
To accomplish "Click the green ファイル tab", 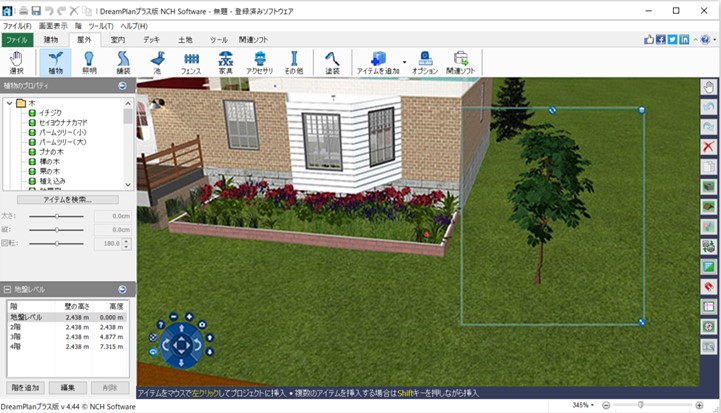I will click(17, 40).
